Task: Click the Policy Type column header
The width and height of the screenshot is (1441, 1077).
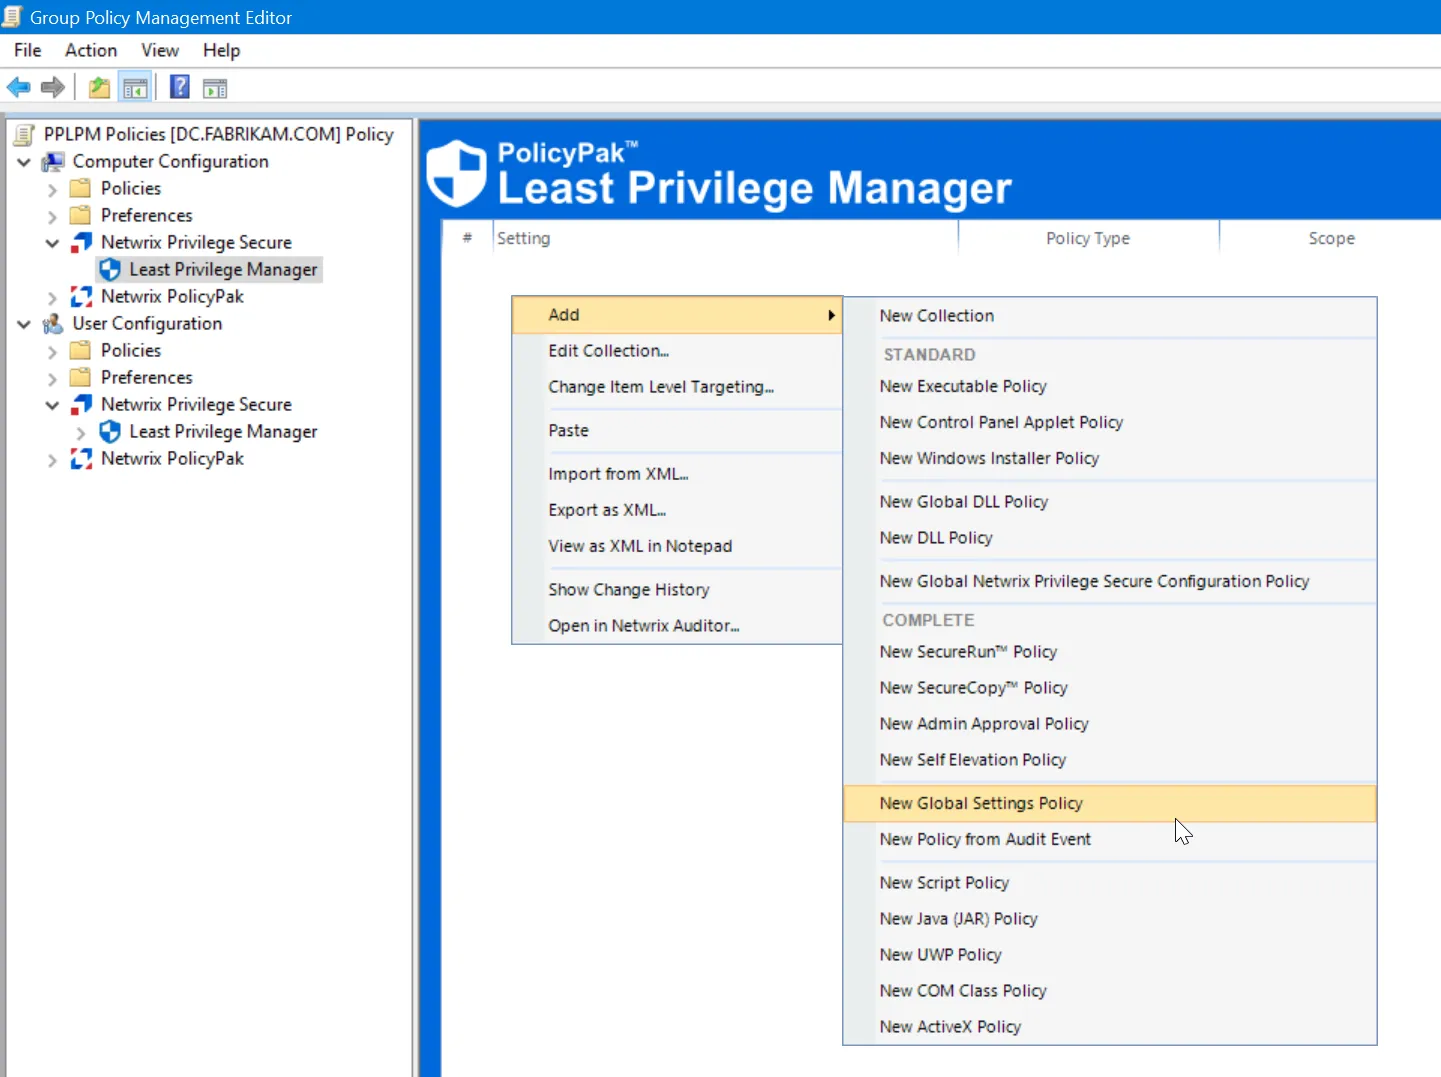Action: (1087, 238)
